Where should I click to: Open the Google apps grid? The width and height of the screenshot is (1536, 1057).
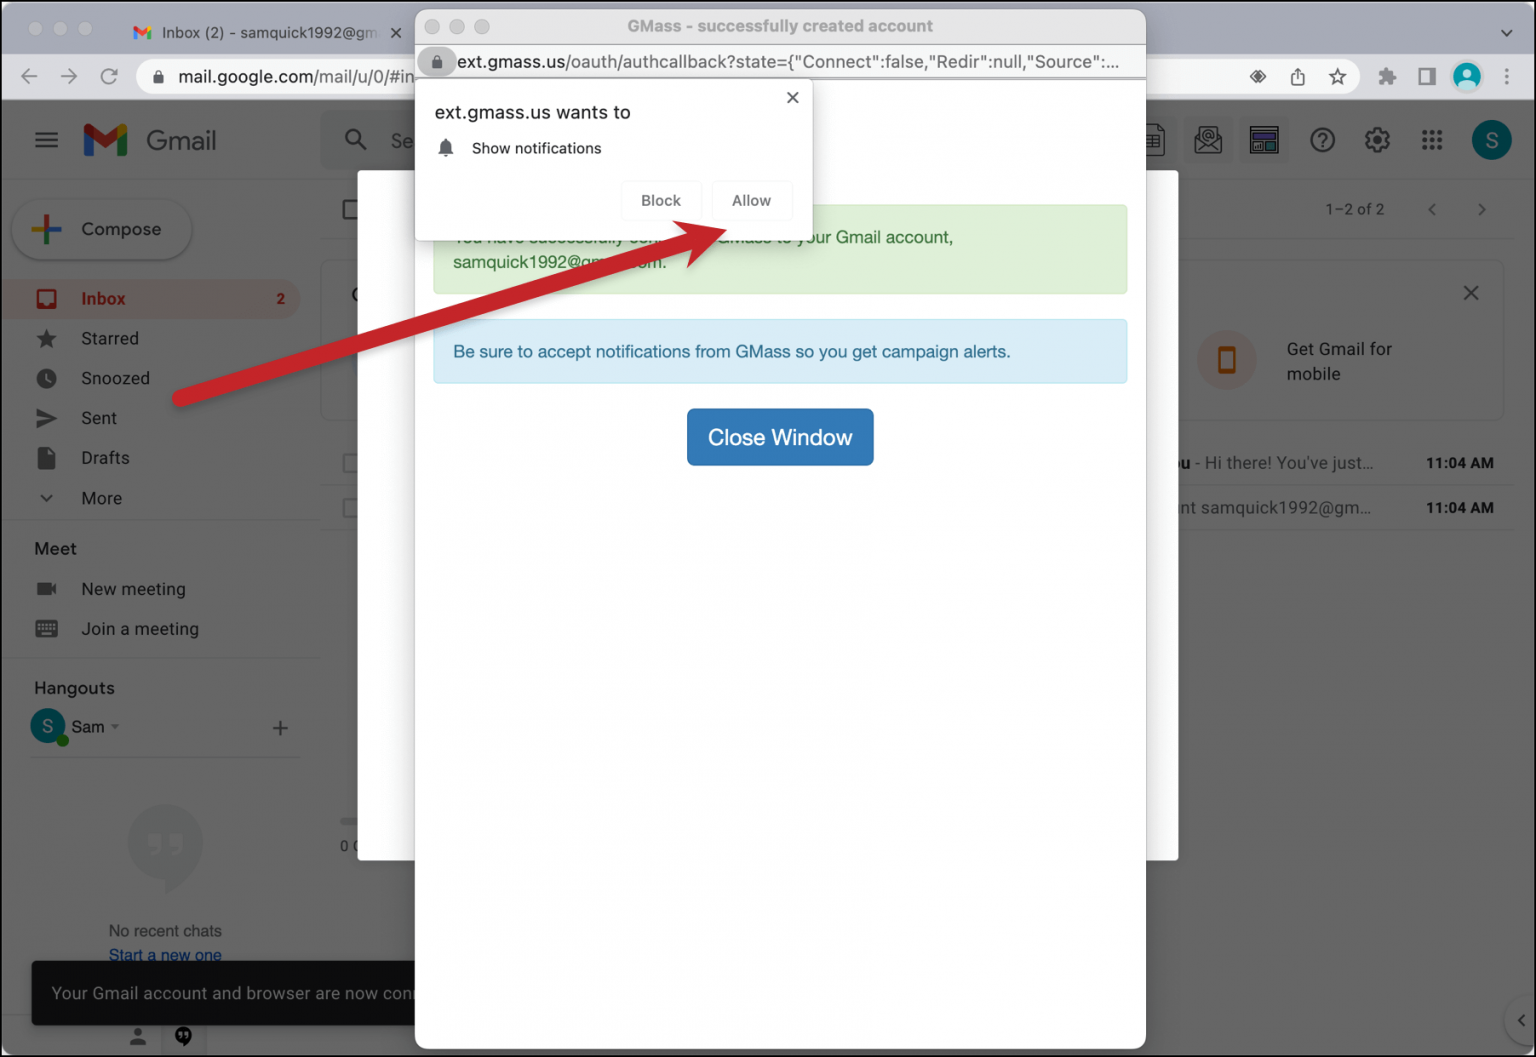click(1432, 140)
